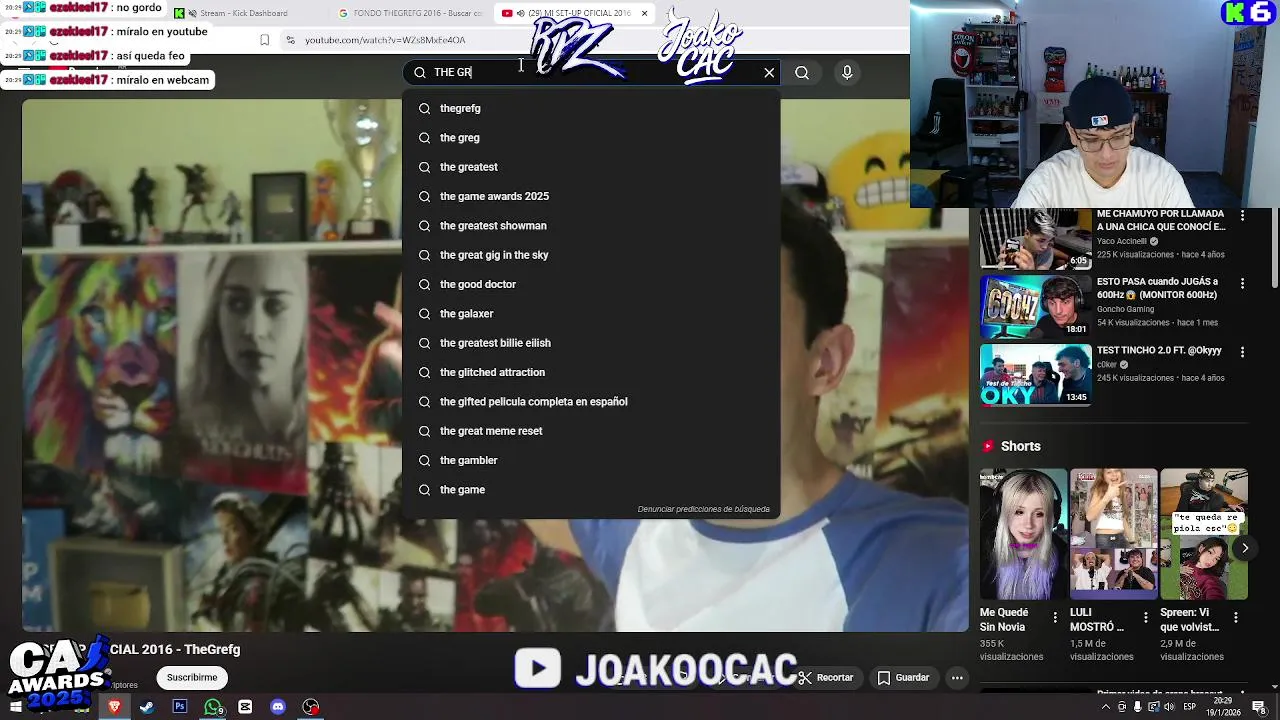Expand hidden system tray icons chevron

tap(1106, 707)
